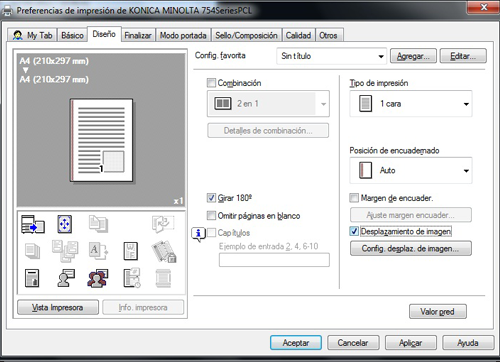Click the info balloon icon beside Capítulos
The width and height of the screenshot is (500, 362).
click(x=198, y=234)
